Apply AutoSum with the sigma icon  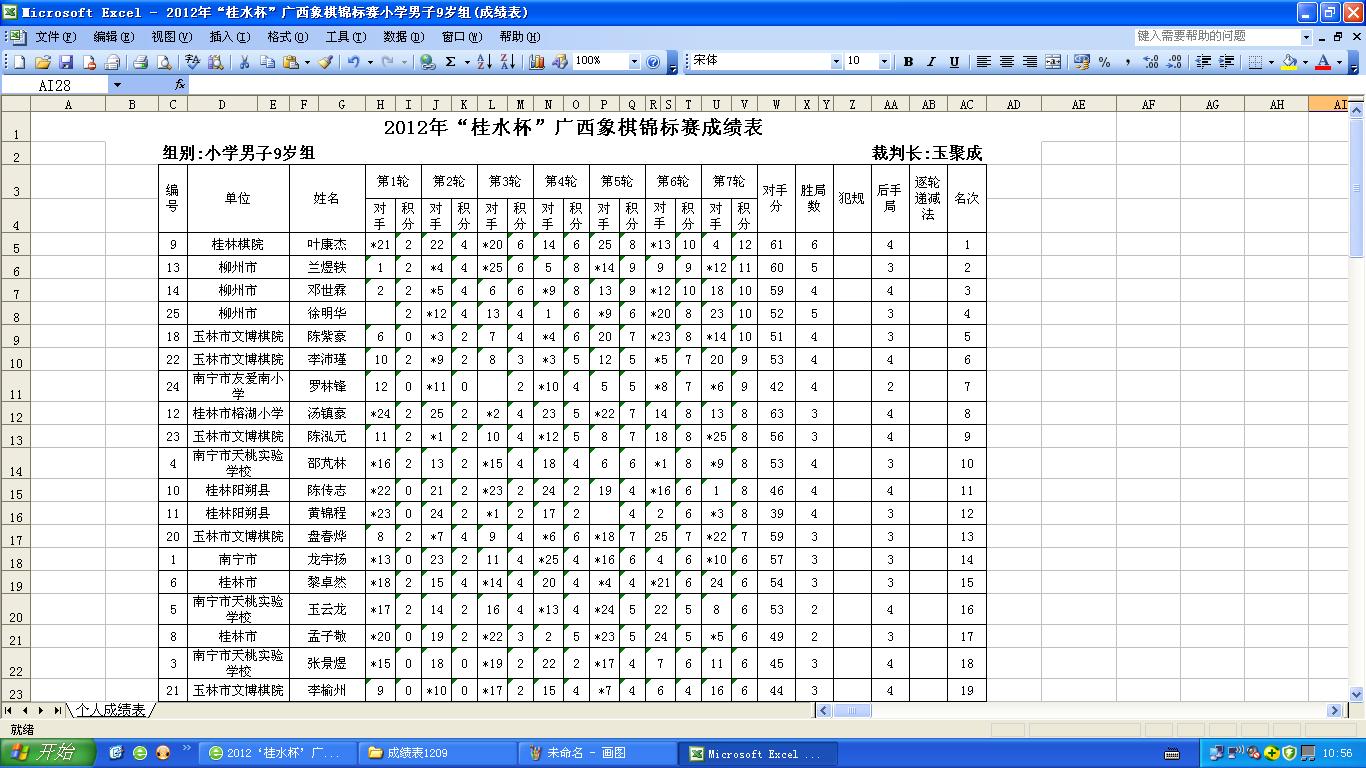[450, 61]
